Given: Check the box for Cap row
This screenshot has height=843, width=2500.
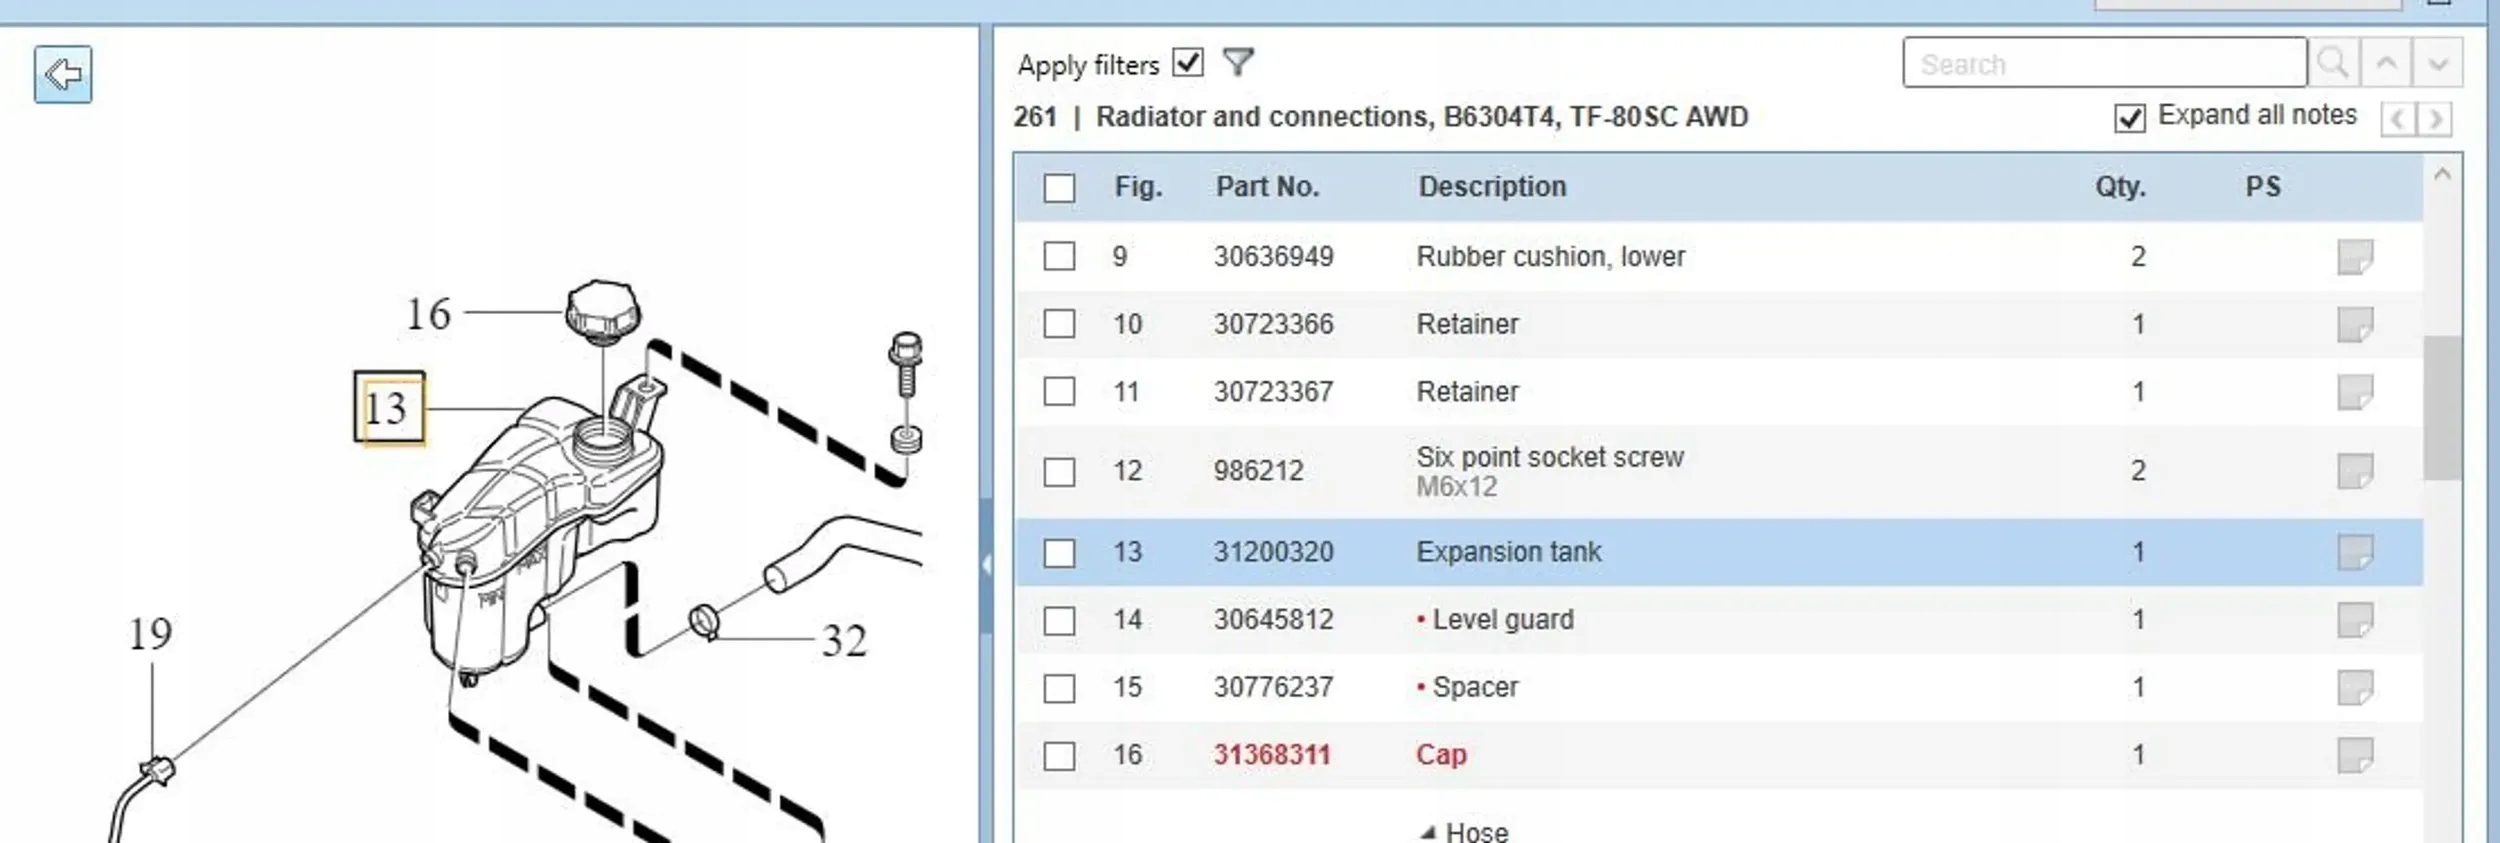Looking at the screenshot, I should click(x=1059, y=756).
